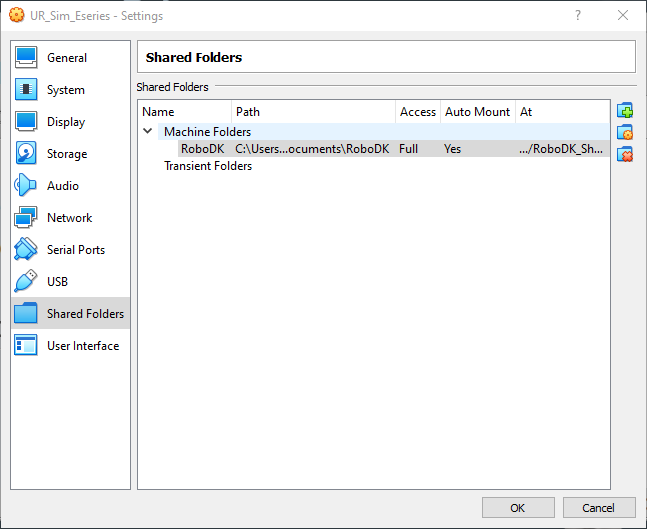Select the Transient Folders item
The width and height of the screenshot is (647, 529).
coord(208,166)
